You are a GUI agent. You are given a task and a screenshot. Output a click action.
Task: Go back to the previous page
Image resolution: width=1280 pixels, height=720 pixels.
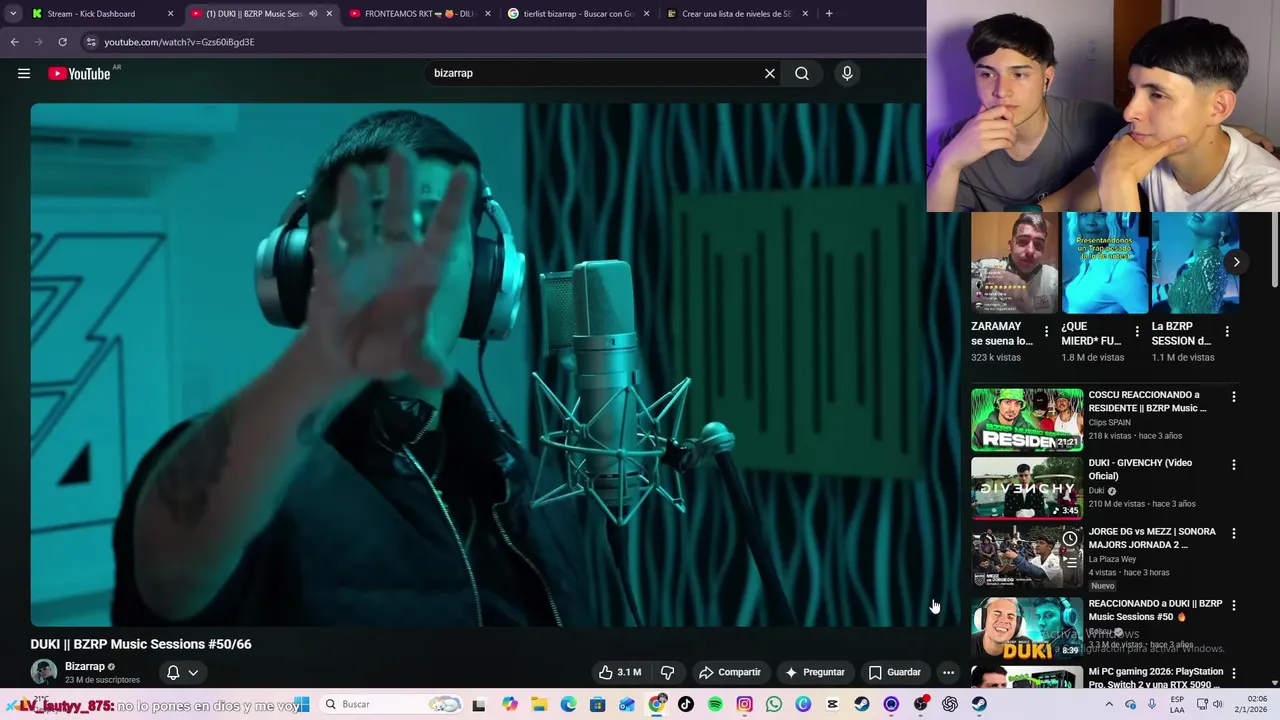click(x=14, y=42)
